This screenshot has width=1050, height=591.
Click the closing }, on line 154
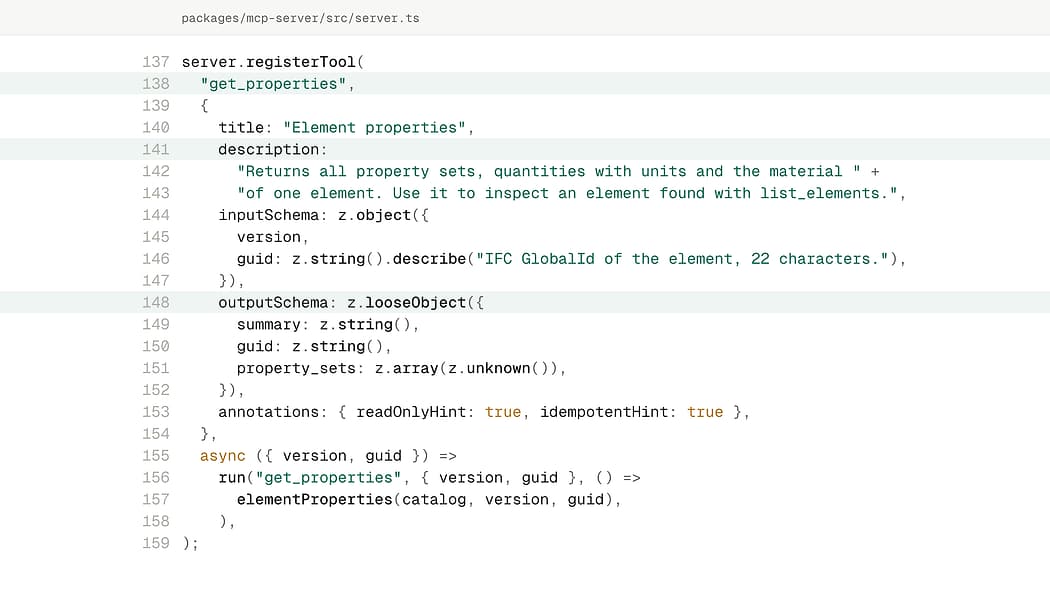pyautogui.click(x=208, y=434)
